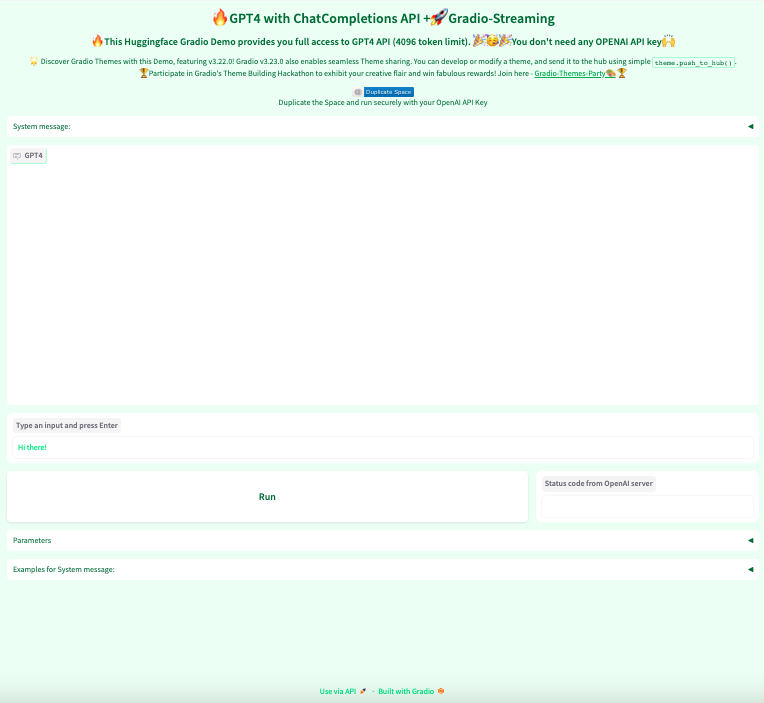The width and height of the screenshot is (764, 703).
Task: Click the raised hands emoji after API key
Action: [x=669, y=41]
